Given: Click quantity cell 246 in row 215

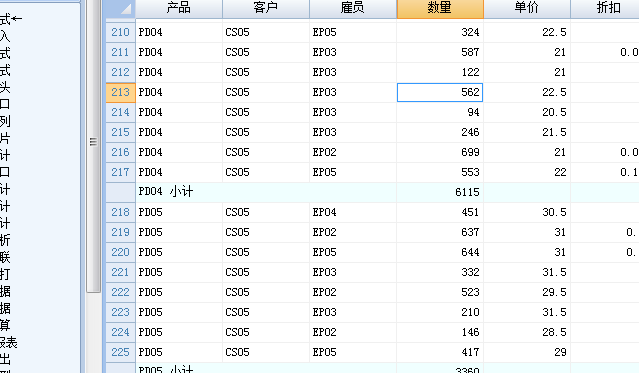Looking at the screenshot, I should pyautogui.click(x=440, y=132).
